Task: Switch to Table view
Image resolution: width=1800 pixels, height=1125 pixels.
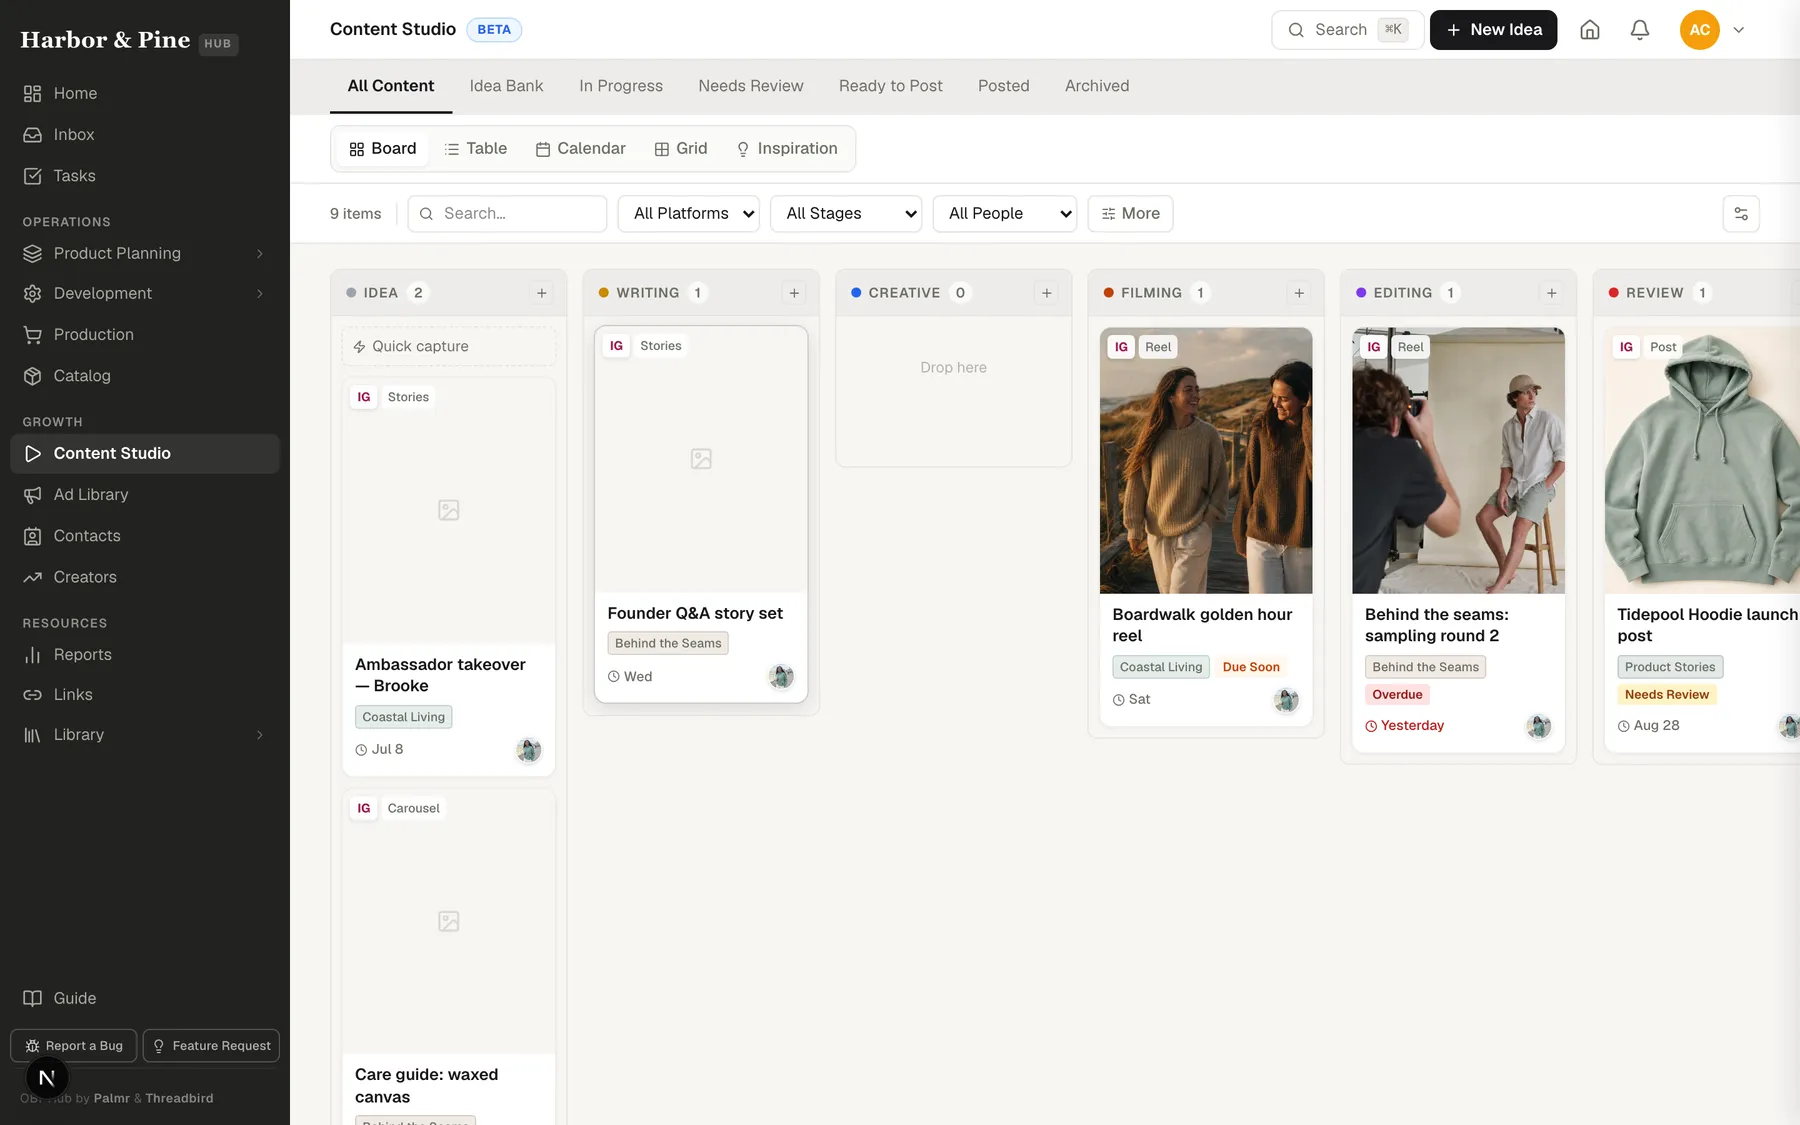Action: point(476,148)
